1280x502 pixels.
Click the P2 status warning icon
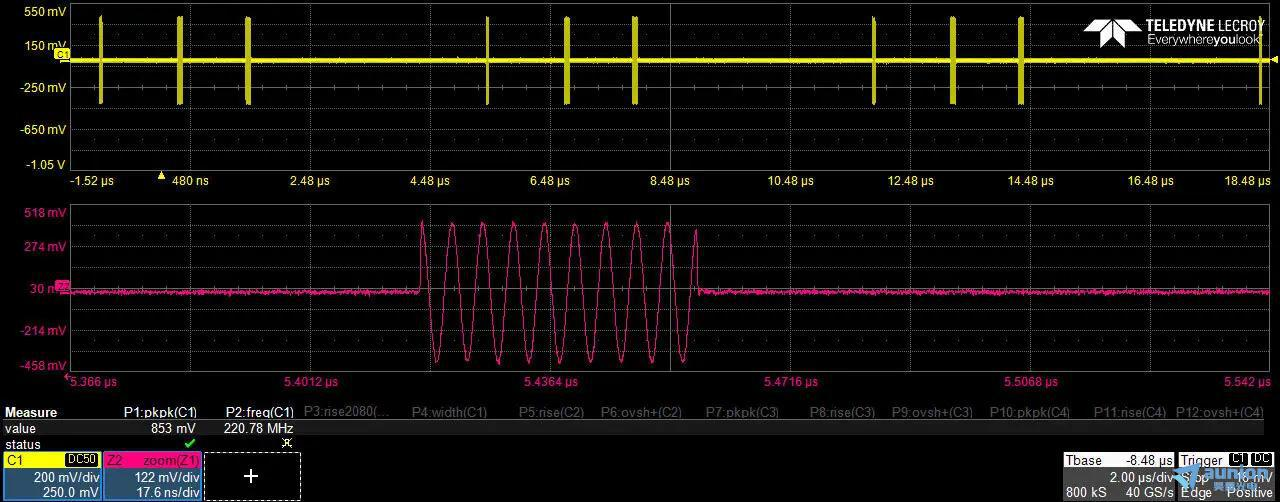286,442
